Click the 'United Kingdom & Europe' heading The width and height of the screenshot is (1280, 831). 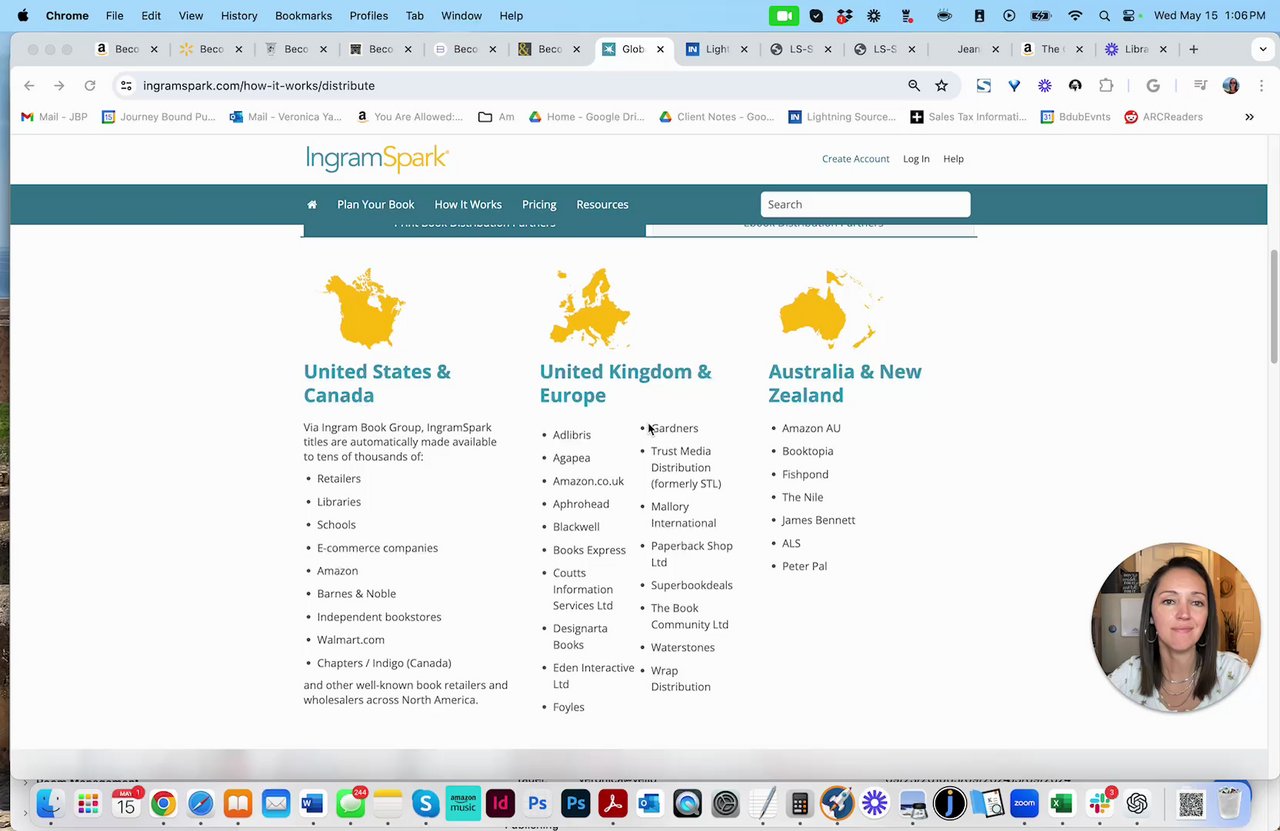click(625, 383)
